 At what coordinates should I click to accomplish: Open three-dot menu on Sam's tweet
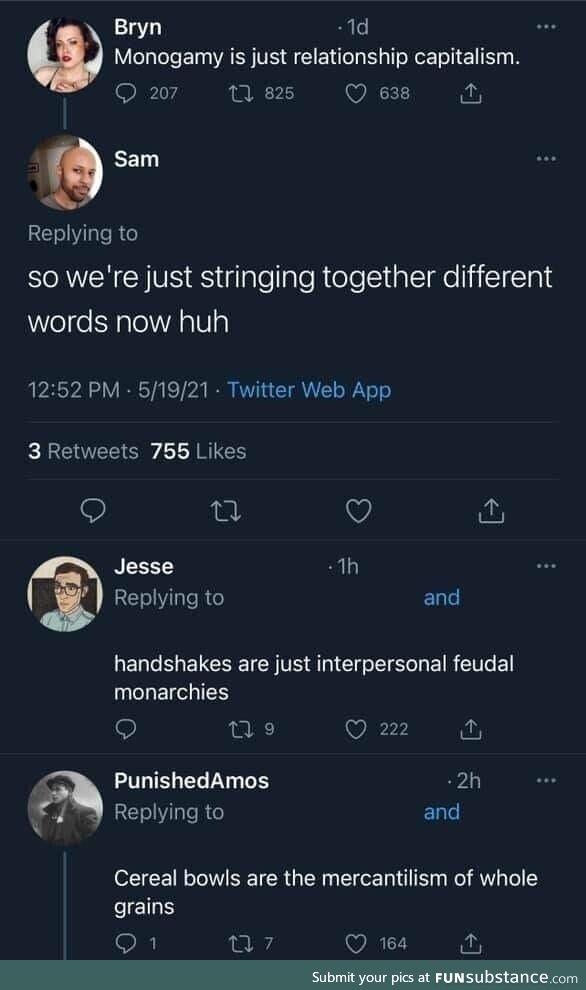point(546,158)
